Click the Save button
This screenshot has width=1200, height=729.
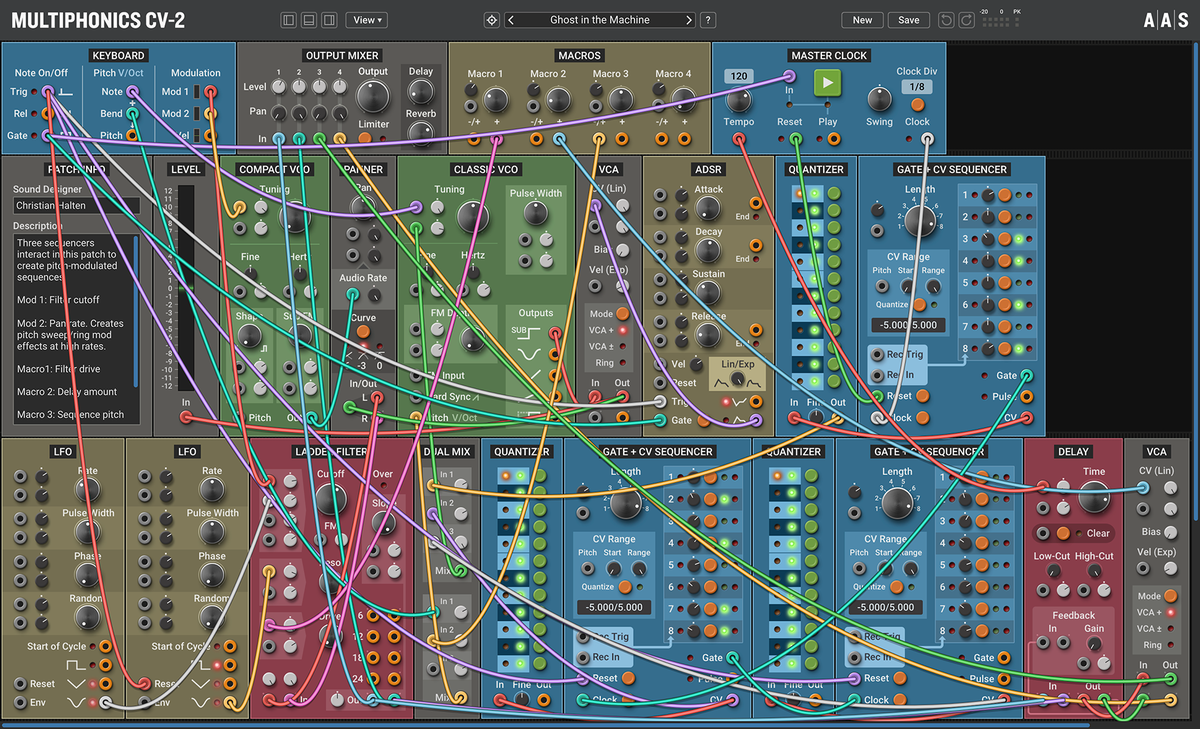click(x=908, y=20)
